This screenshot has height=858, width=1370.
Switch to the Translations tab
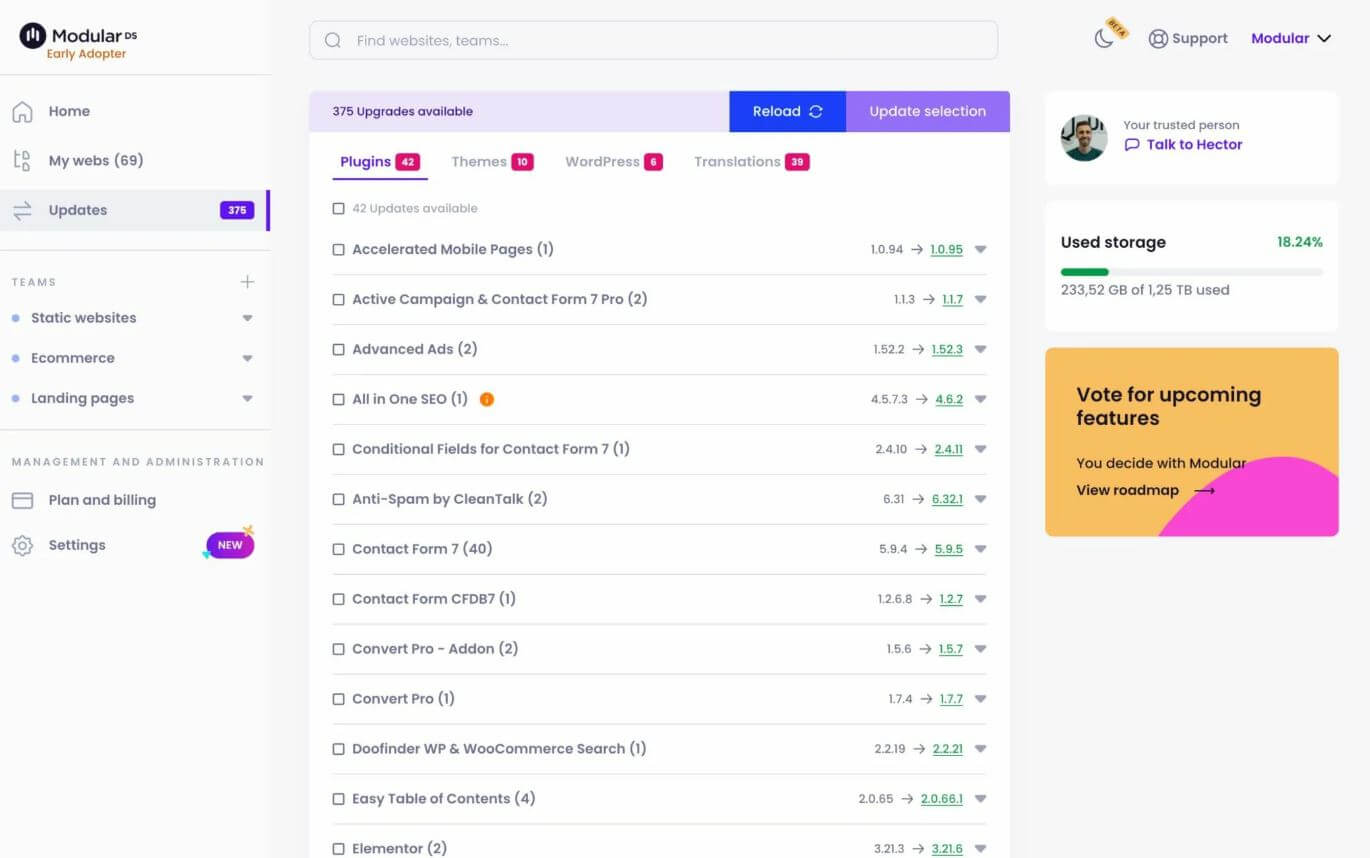click(x=752, y=162)
